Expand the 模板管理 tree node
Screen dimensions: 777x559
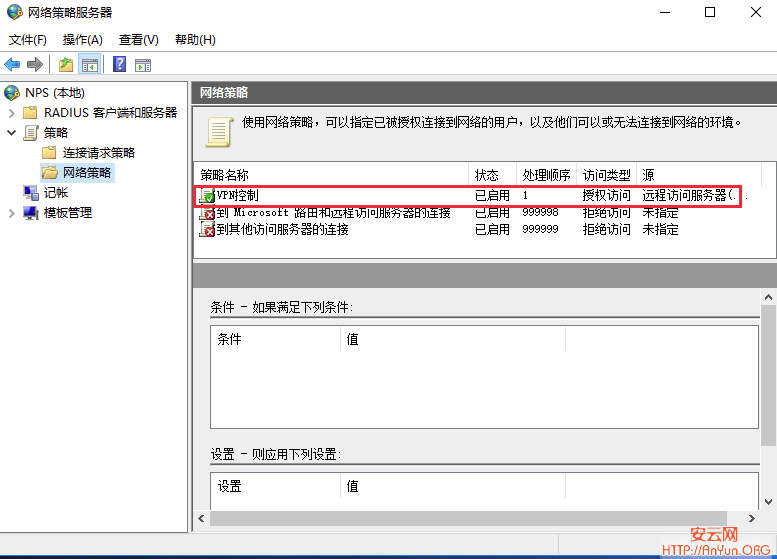point(11,212)
